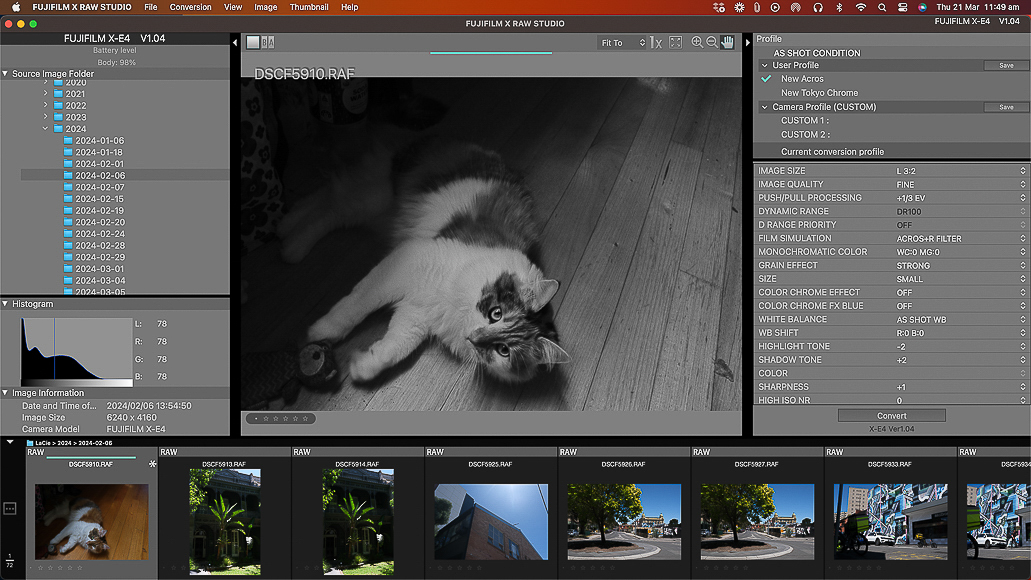Collapse the Source Image Folder section
Image resolution: width=1031 pixels, height=580 pixels.
click(x=5, y=74)
